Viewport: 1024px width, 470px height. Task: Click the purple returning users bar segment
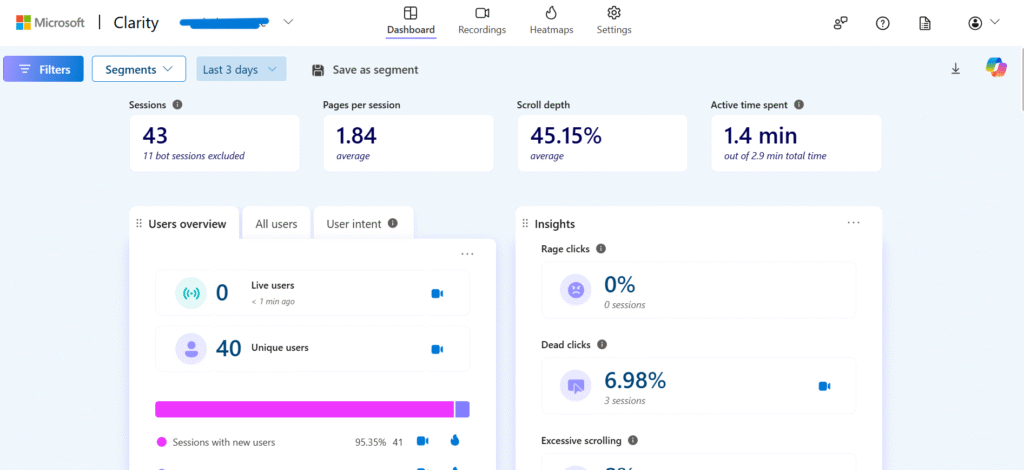tap(462, 409)
